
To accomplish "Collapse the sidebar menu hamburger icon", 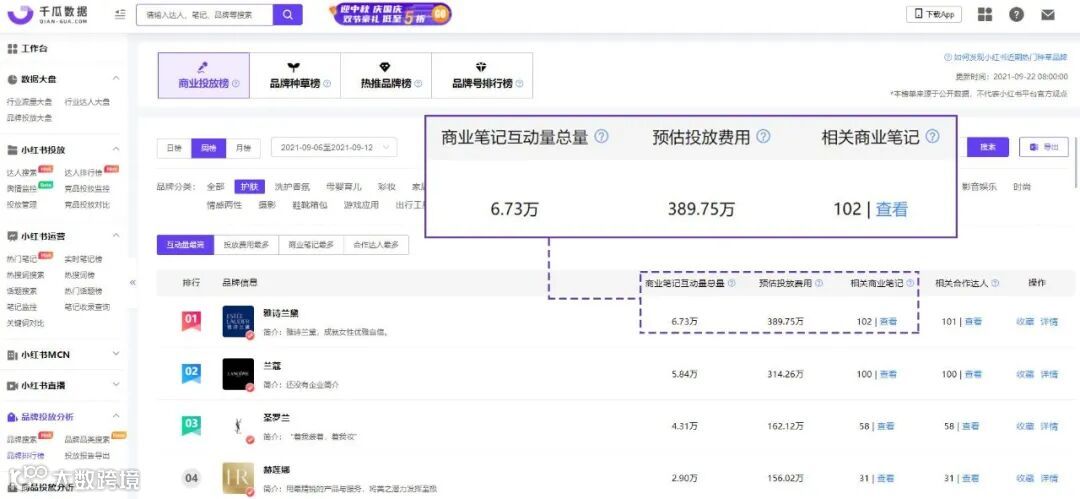I will pyautogui.click(x=120, y=14).
